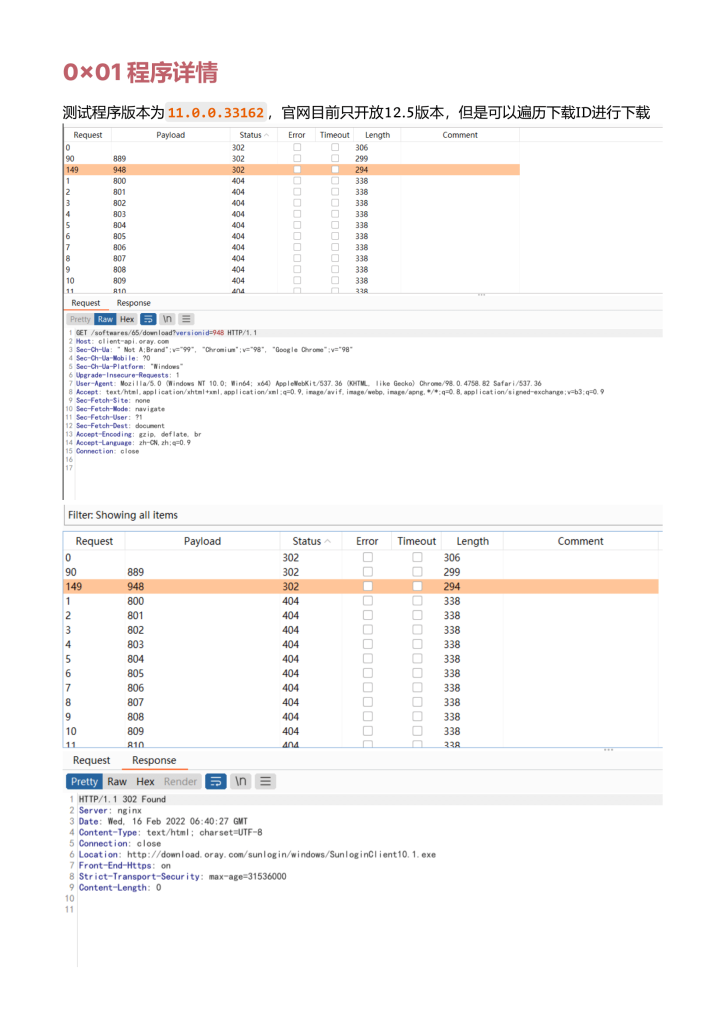Click the Accept-Language header line in the request
The width and height of the screenshot is (724, 1024).
tap(133, 443)
